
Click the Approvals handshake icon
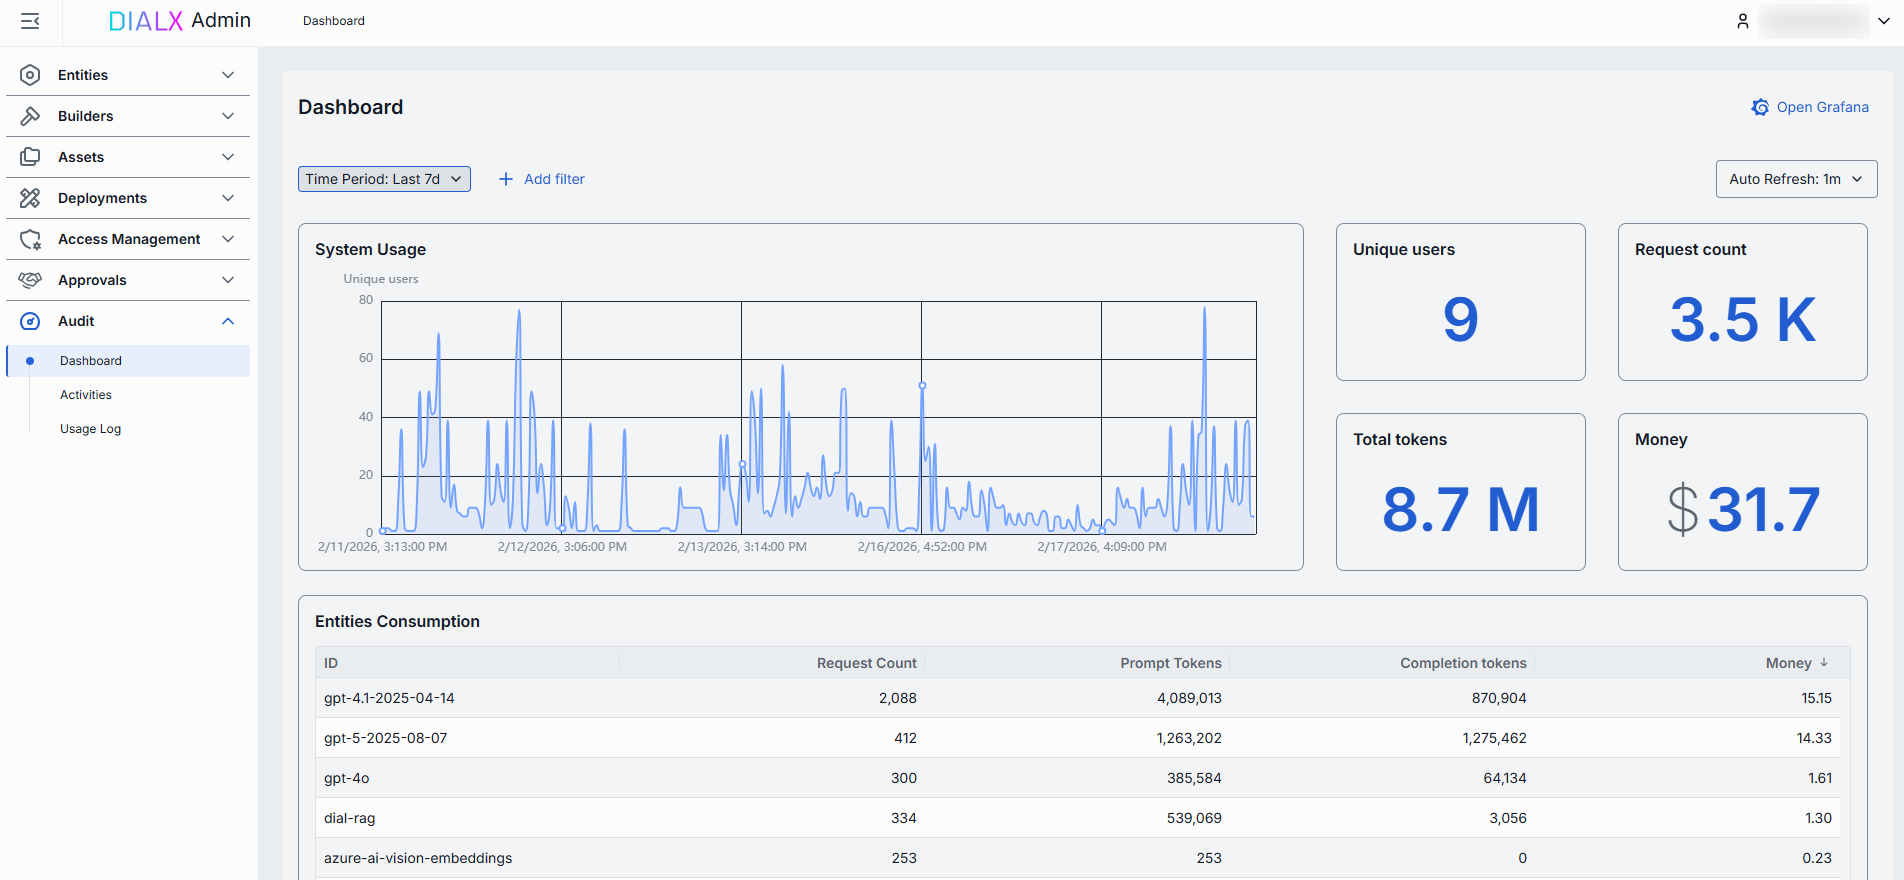click(x=30, y=280)
